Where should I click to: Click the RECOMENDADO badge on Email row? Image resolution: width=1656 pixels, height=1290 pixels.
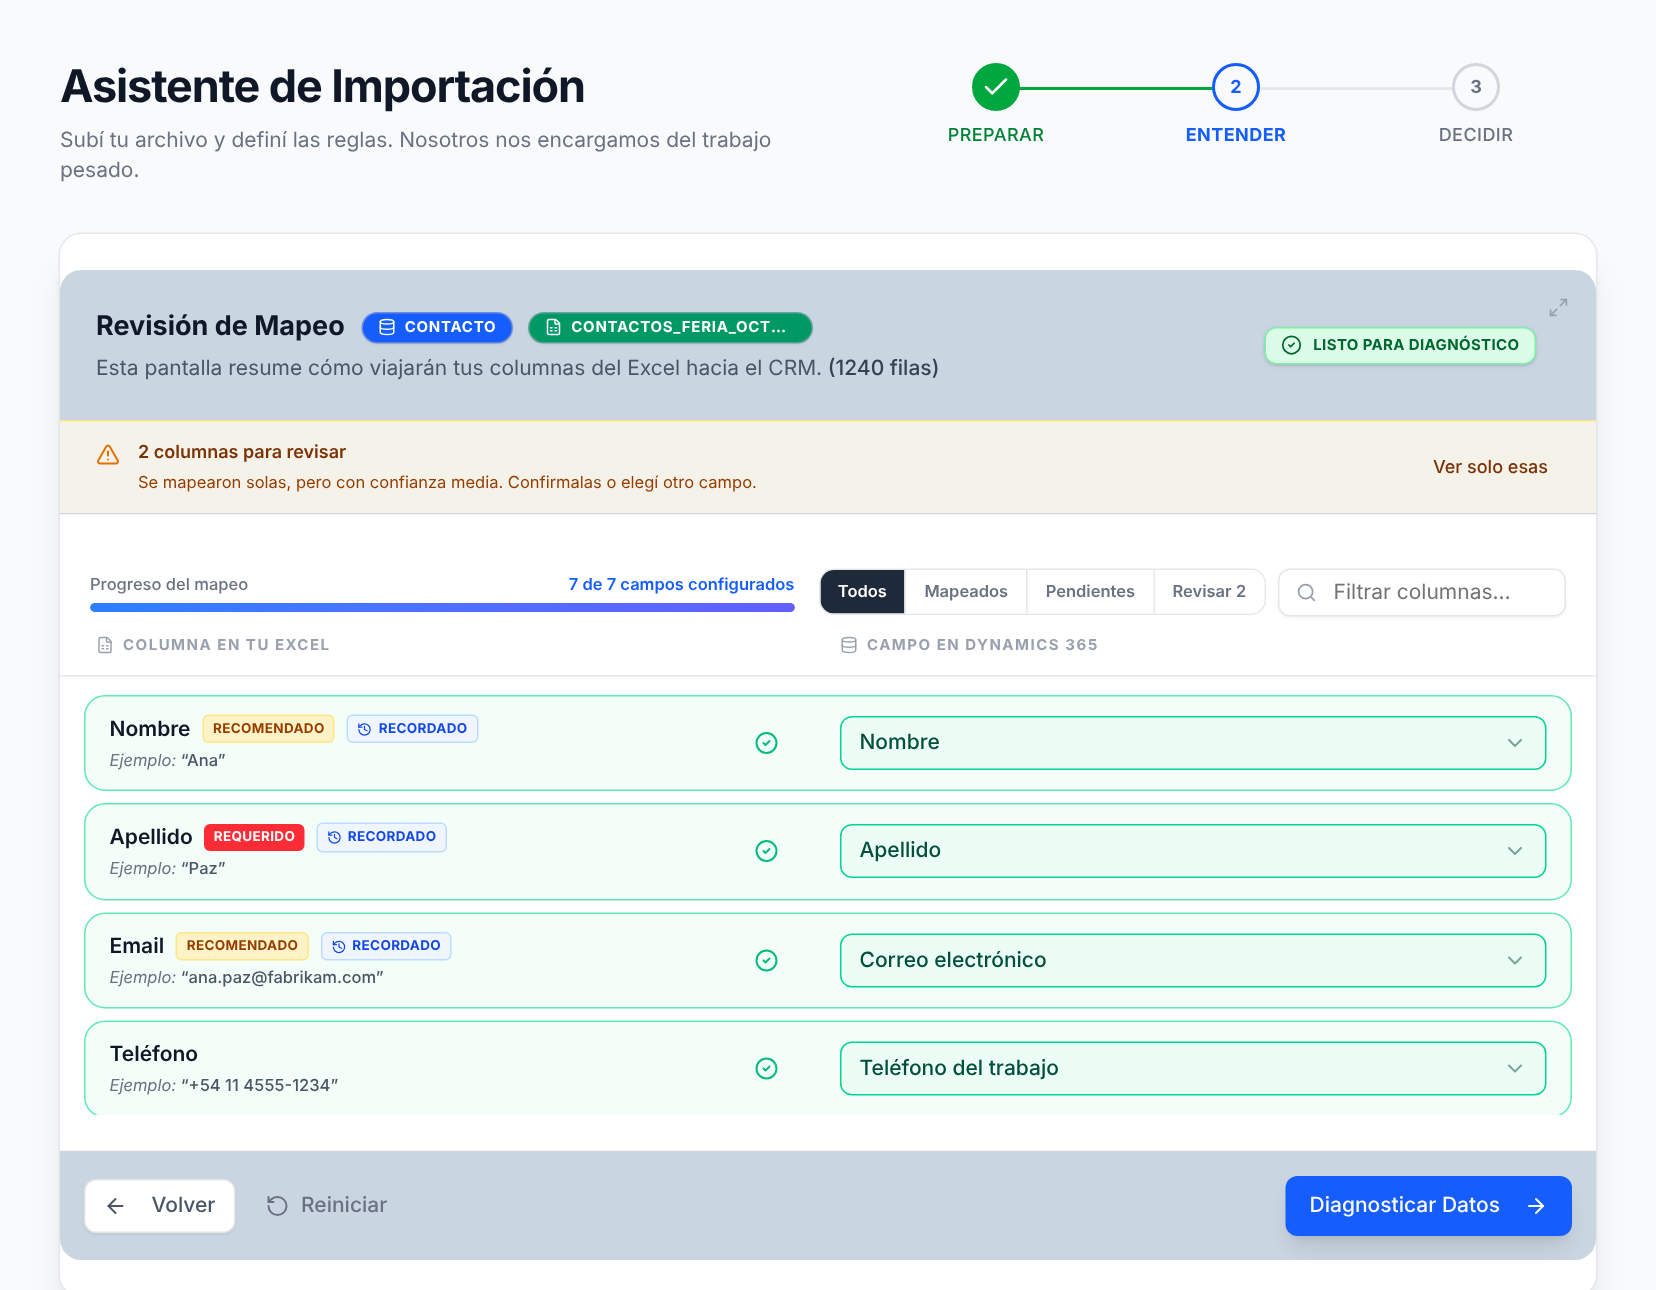click(x=242, y=946)
